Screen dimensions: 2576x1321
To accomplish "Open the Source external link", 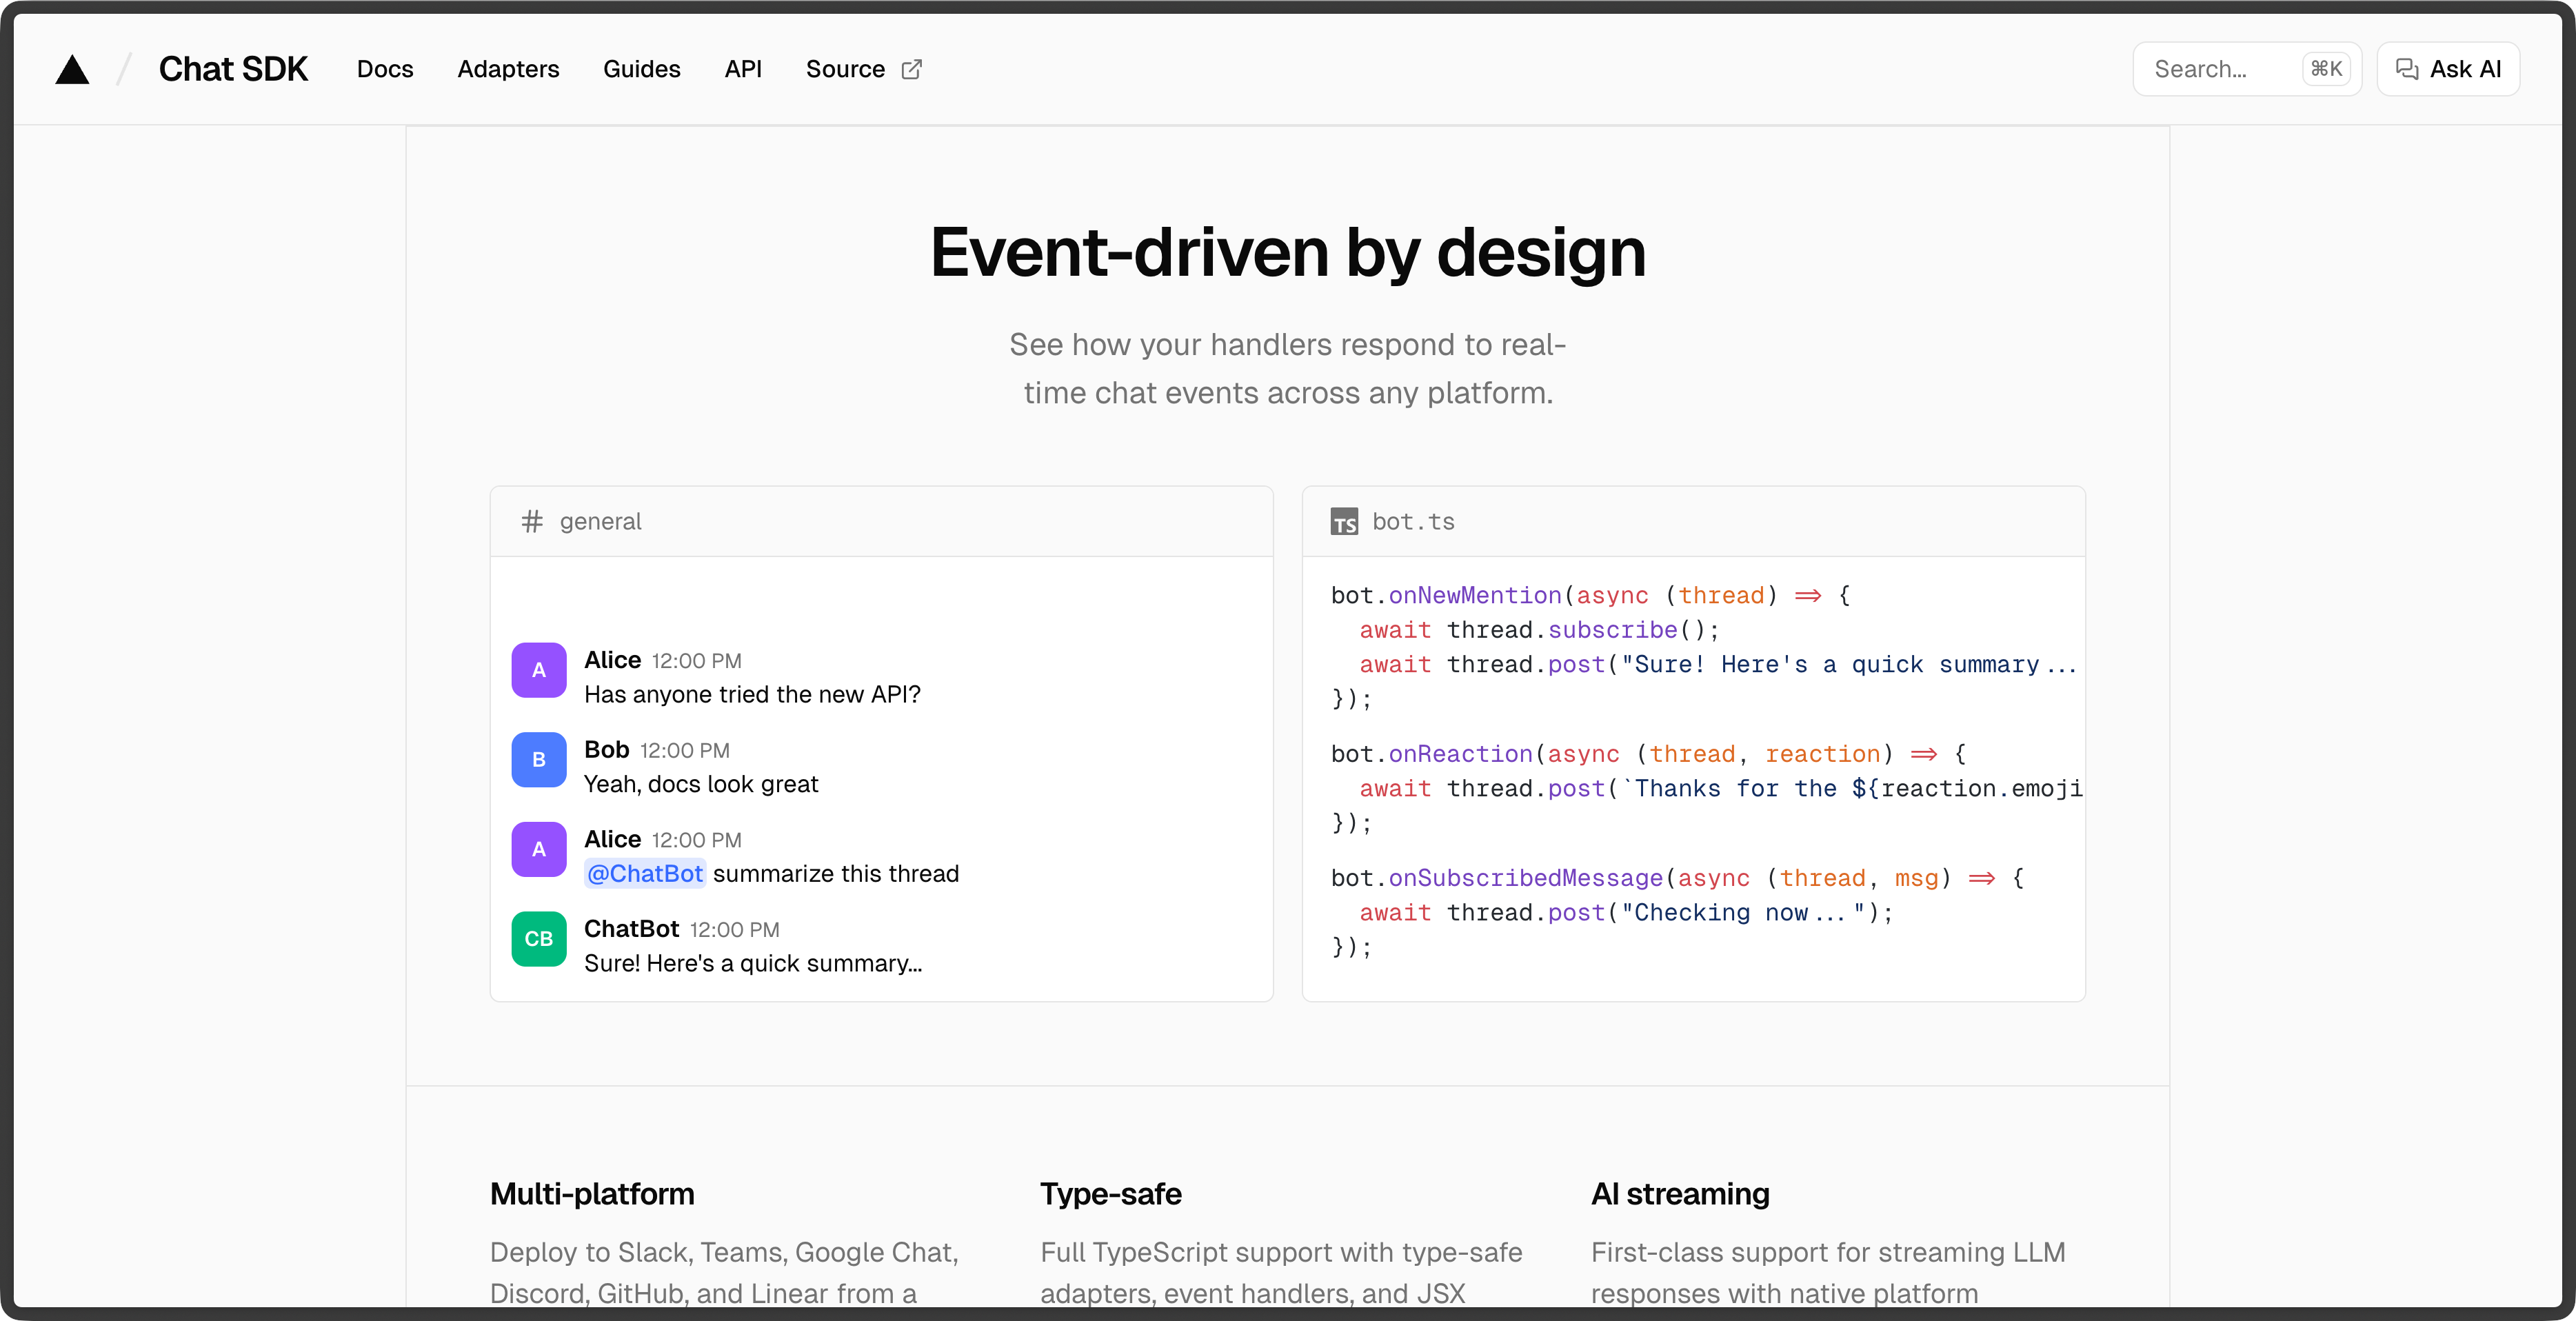I will [x=845, y=69].
